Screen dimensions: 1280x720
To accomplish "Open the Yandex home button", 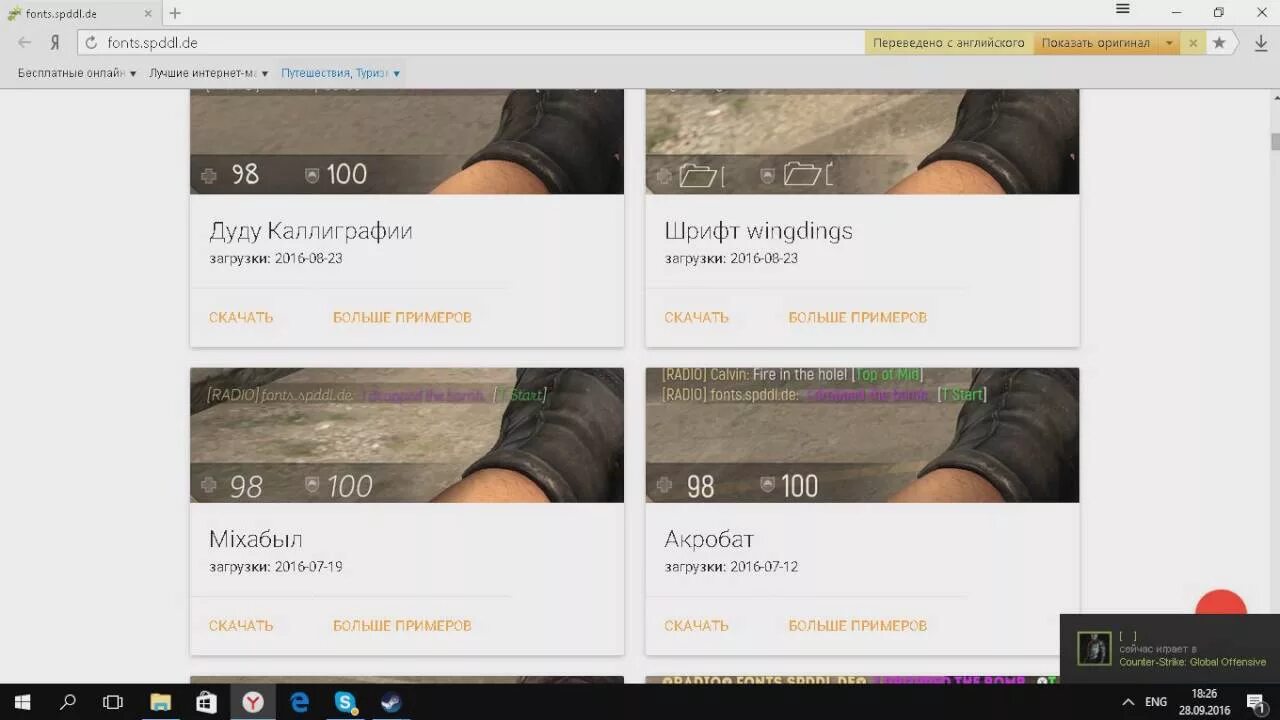I will [55, 43].
